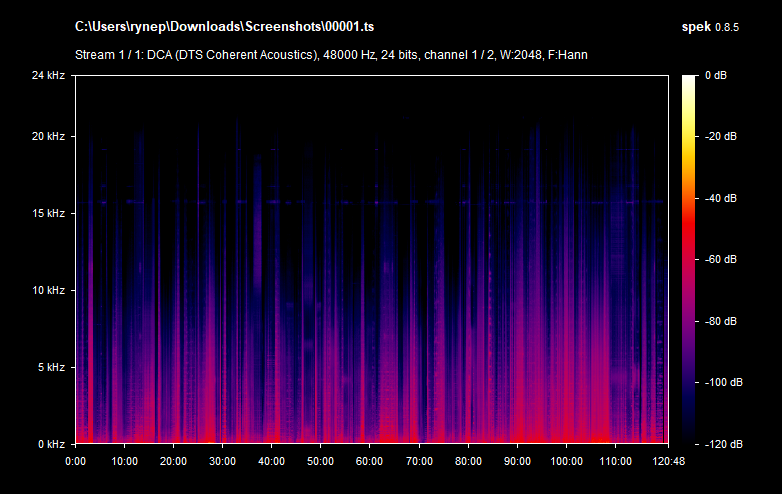Click the 30:00 time axis marker

(221, 461)
